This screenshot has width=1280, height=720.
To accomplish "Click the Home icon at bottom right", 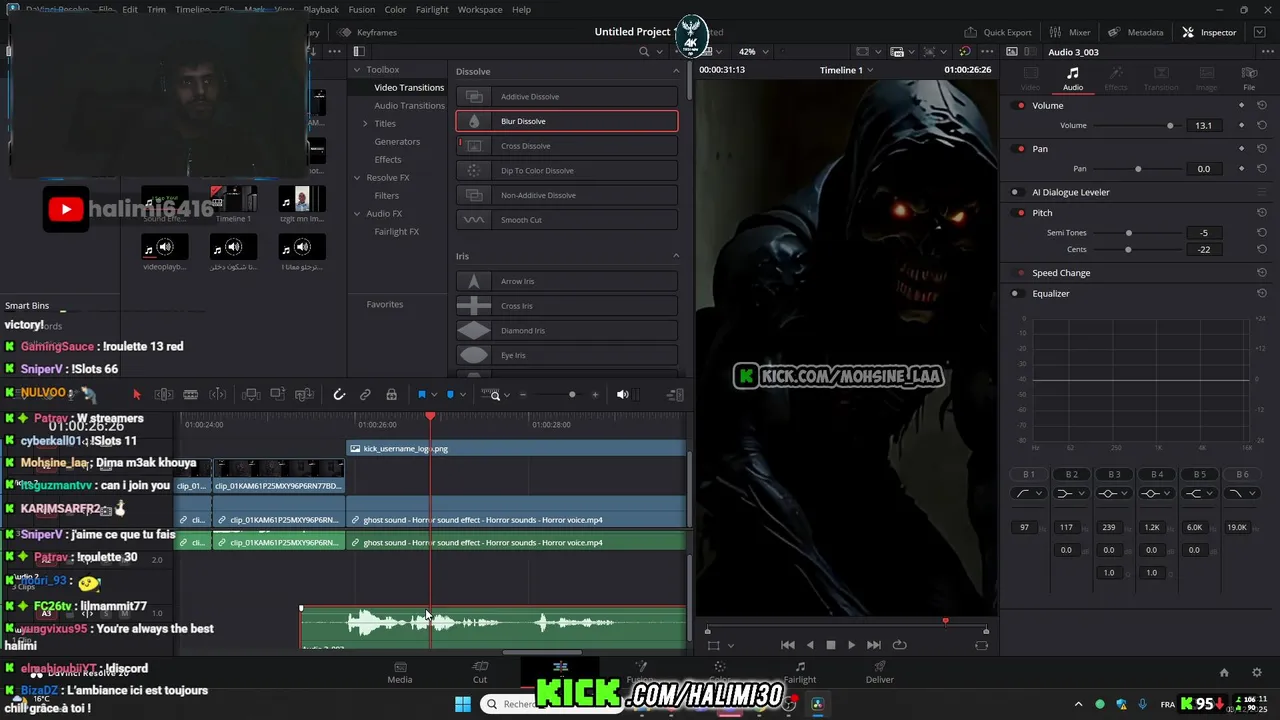I will pos(1224,672).
